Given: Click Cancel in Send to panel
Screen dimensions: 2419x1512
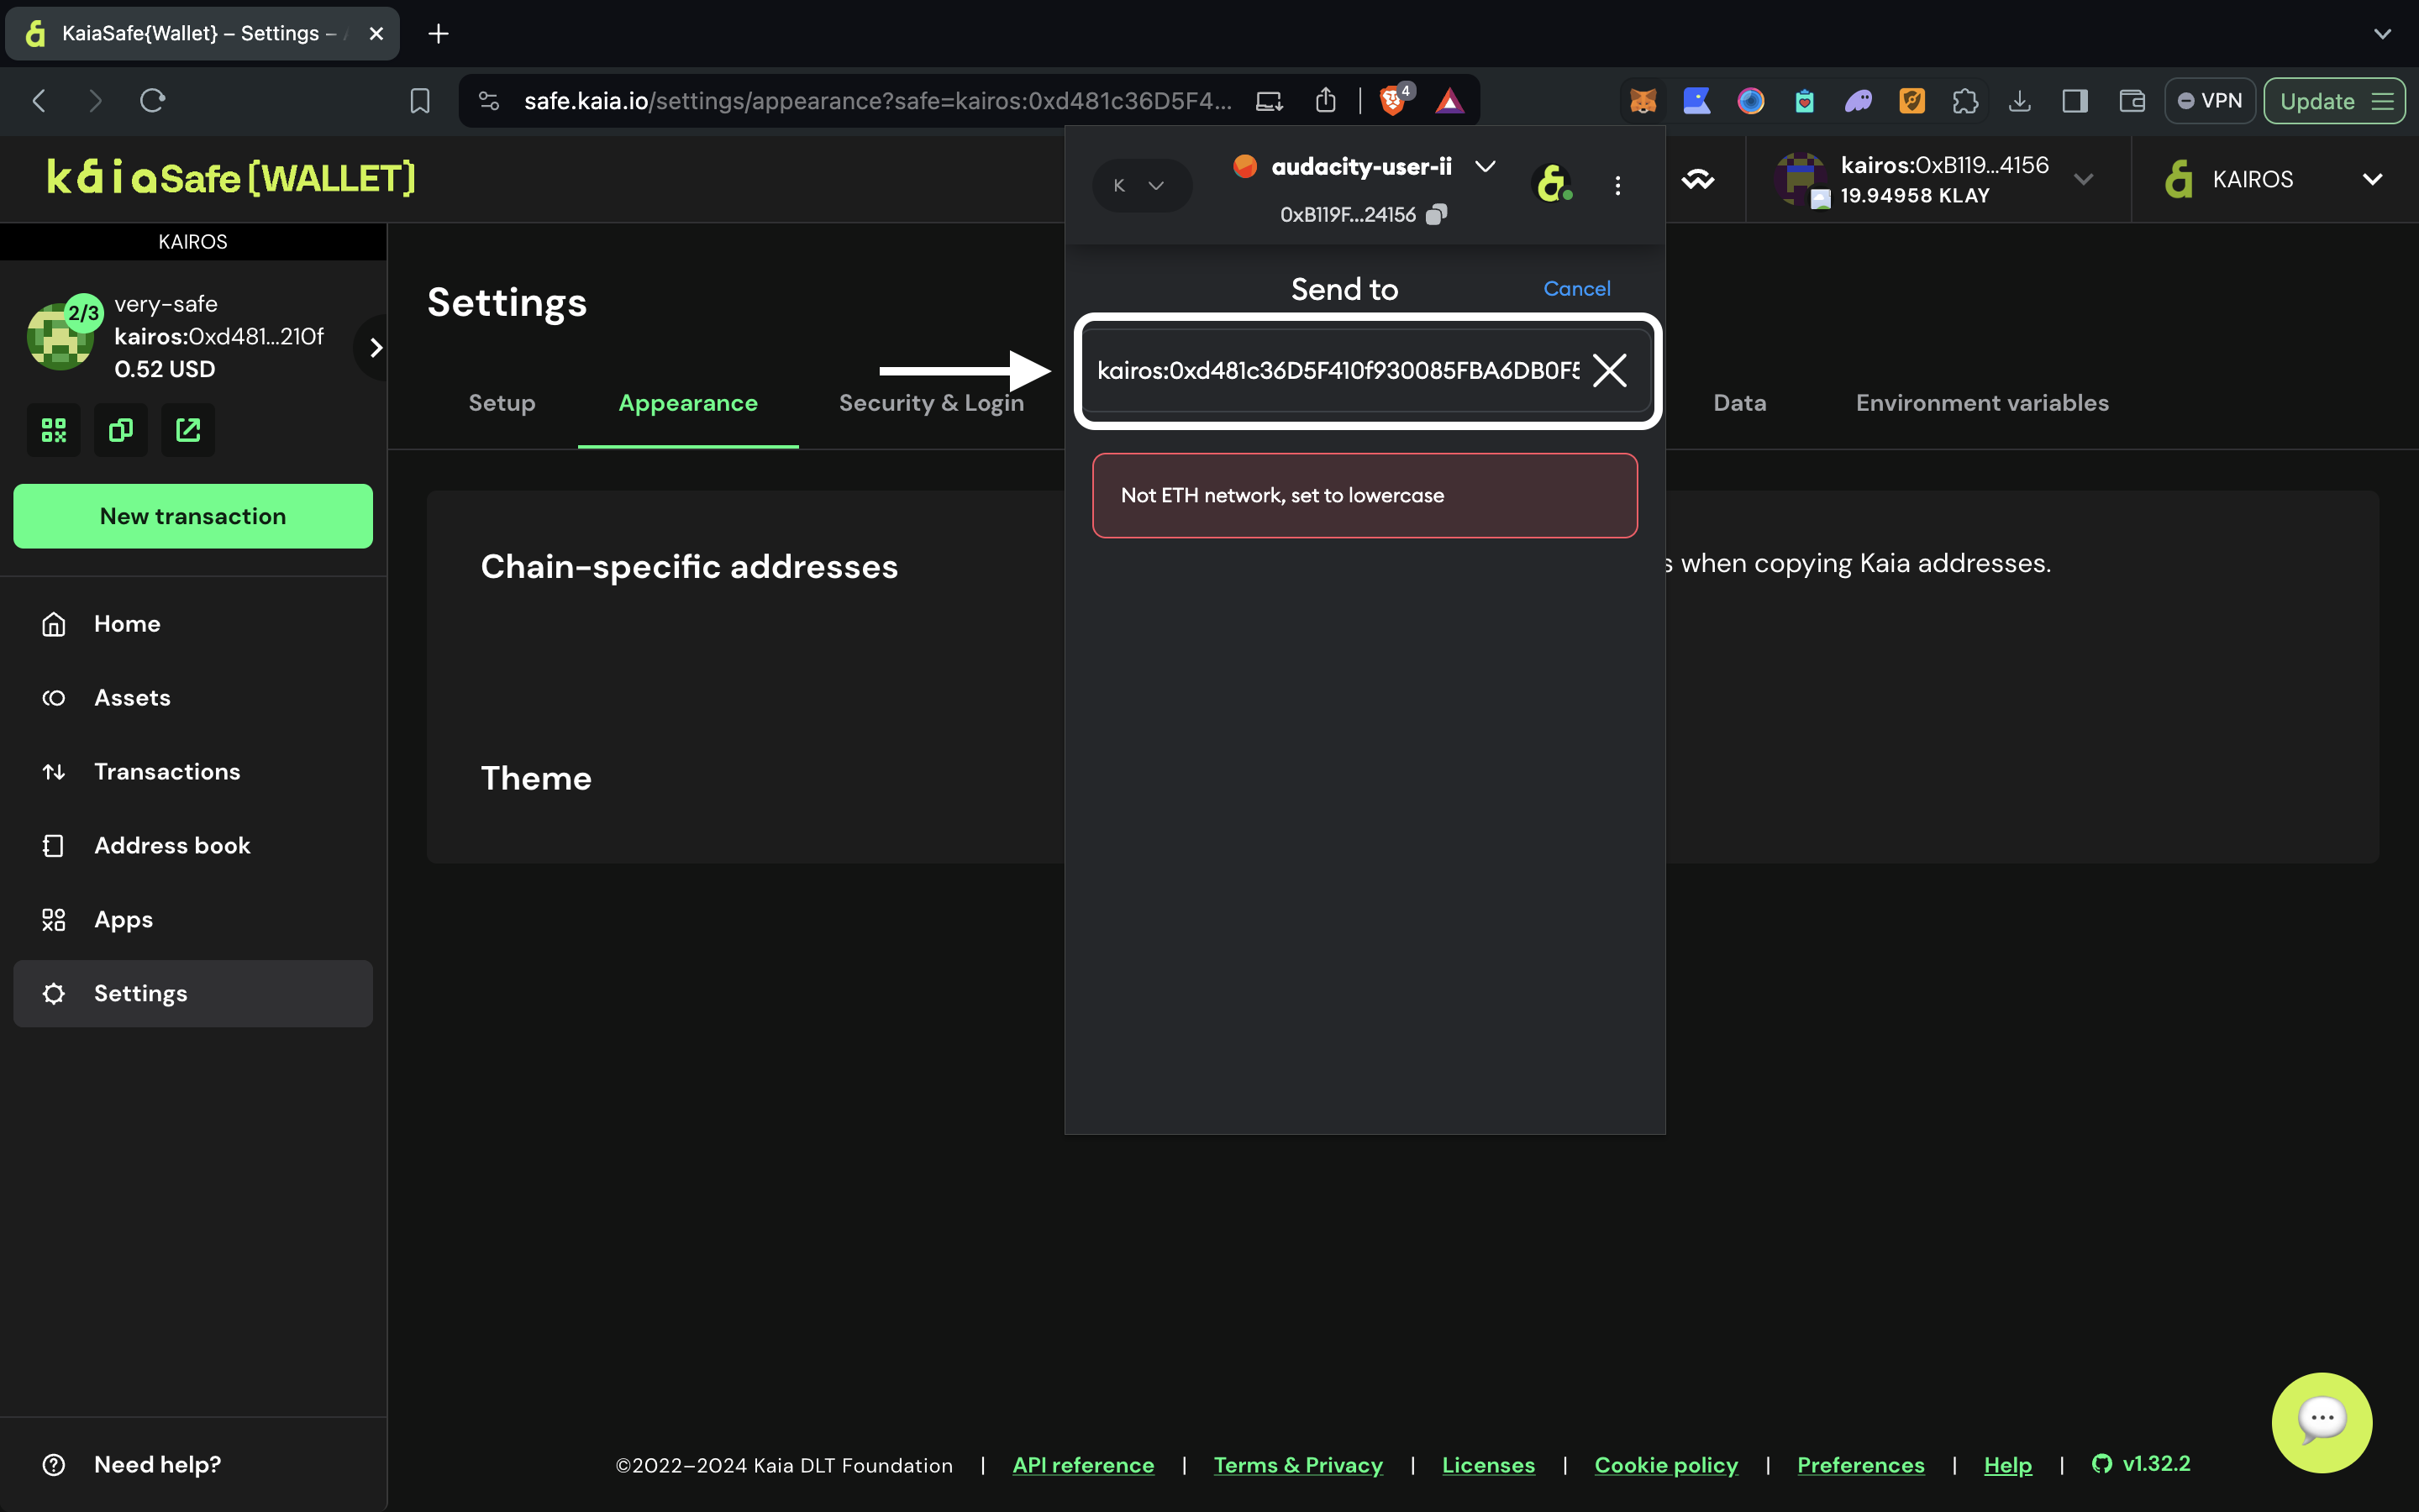Looking at the screenshot, I should click(x=1576, y=289).
